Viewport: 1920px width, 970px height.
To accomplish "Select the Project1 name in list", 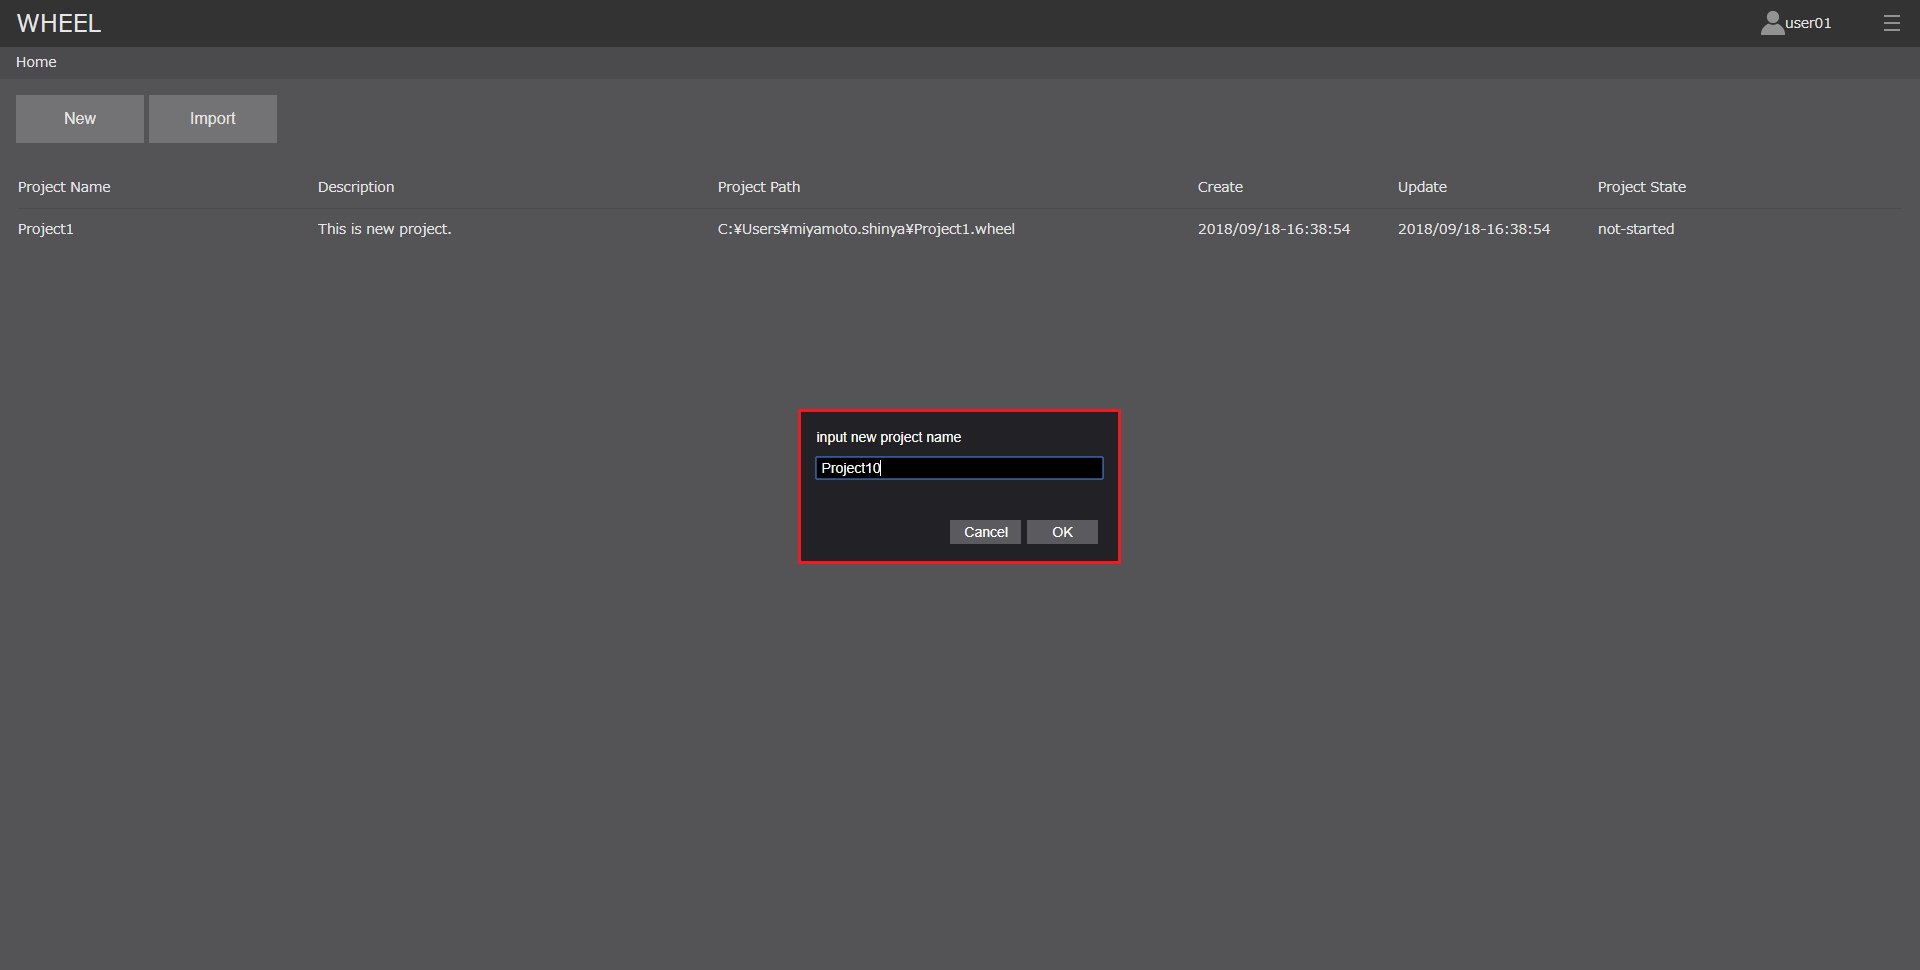I will tap(46, 229).
